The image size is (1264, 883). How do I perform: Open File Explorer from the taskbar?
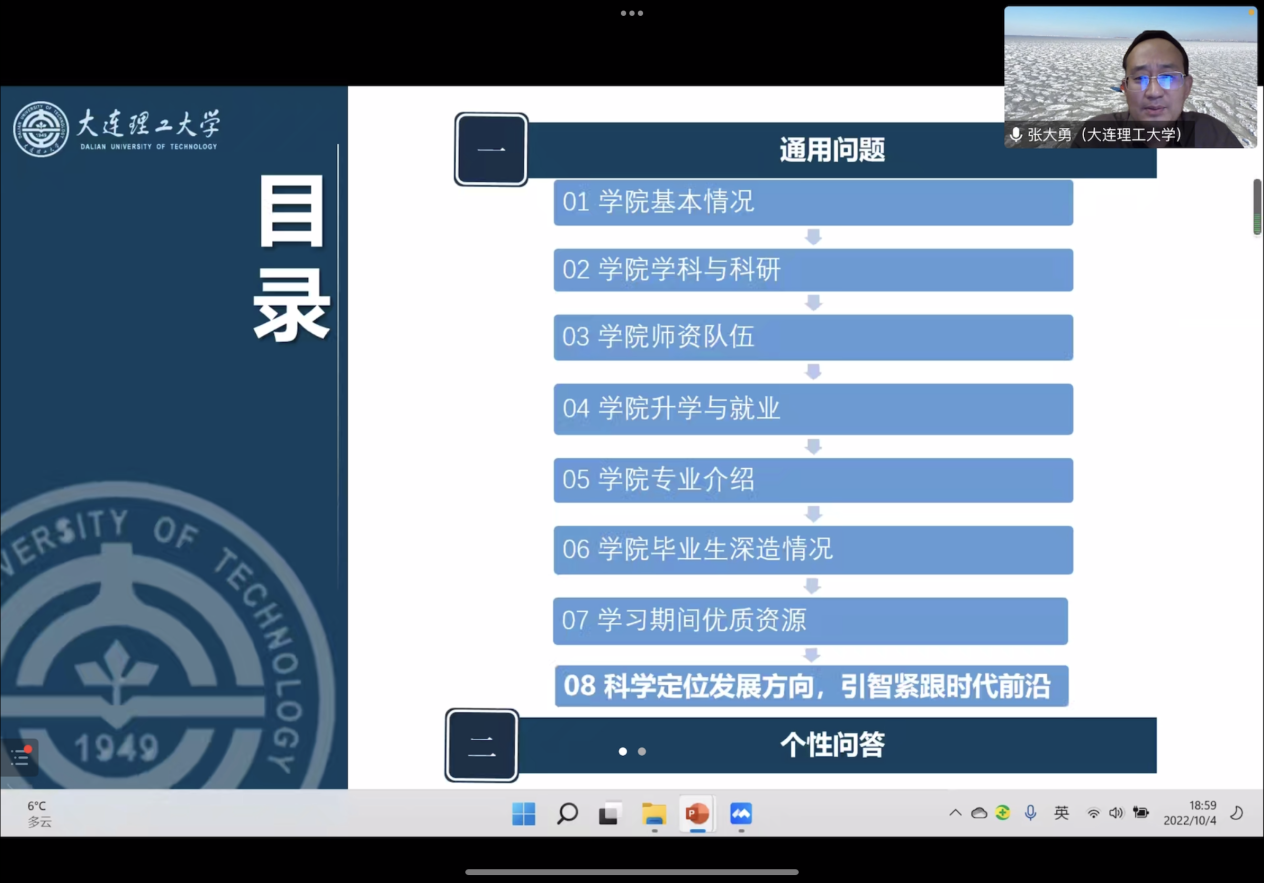click(654, 814)
